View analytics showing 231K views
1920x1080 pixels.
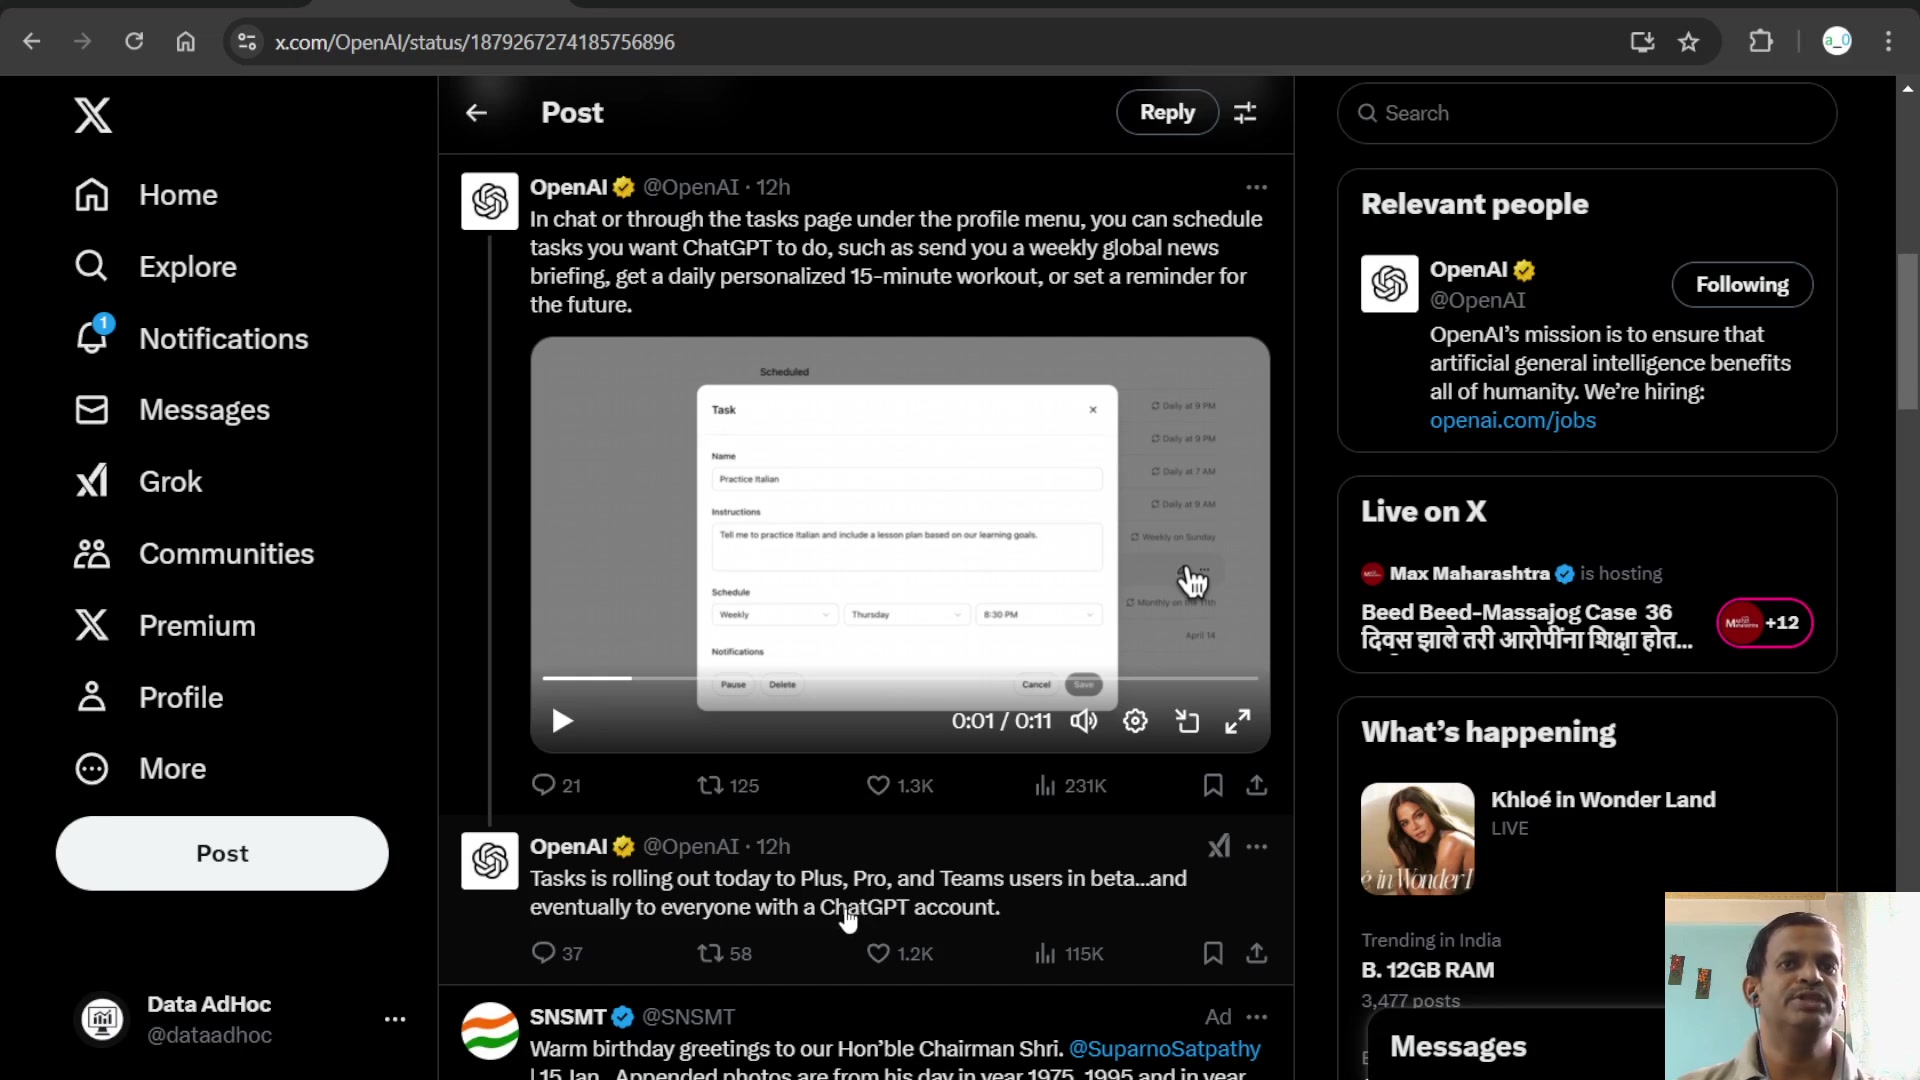point(1070,786)
